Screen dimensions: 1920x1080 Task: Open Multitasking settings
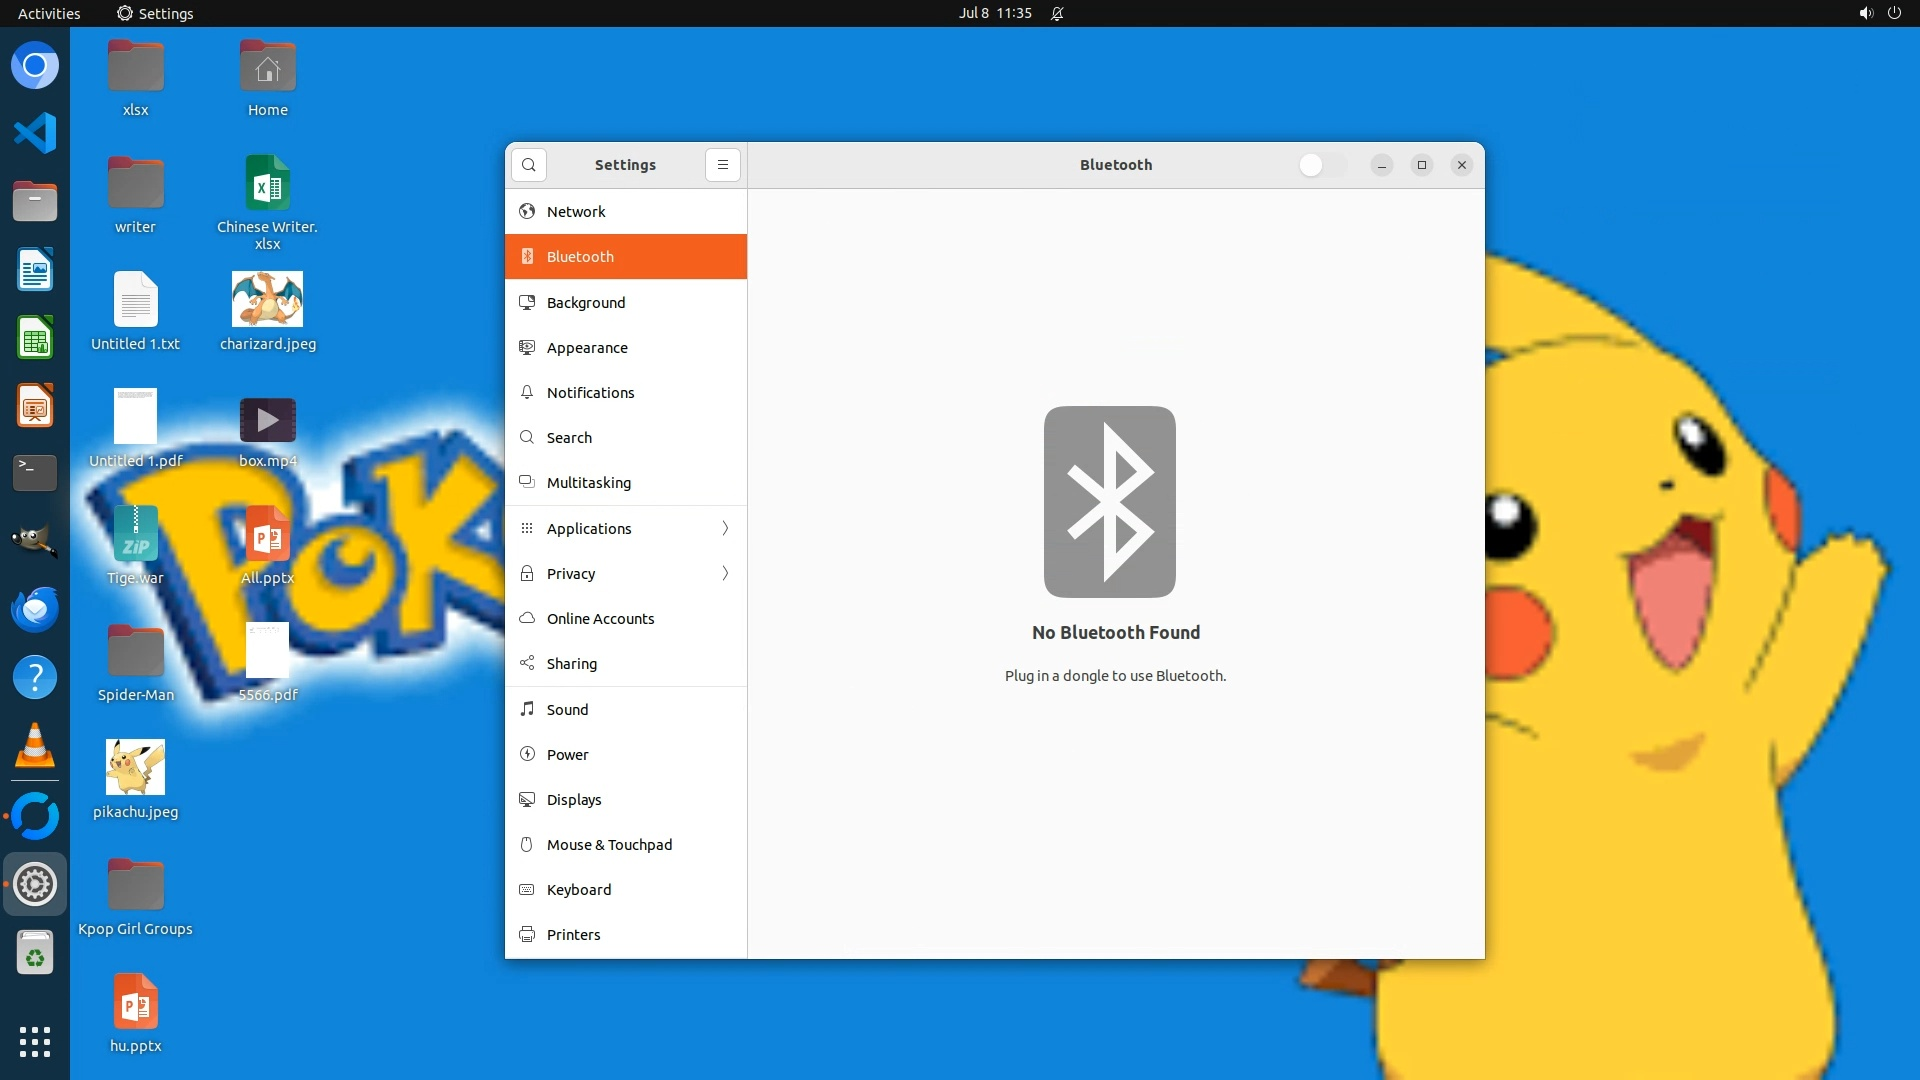pos(588,482)
